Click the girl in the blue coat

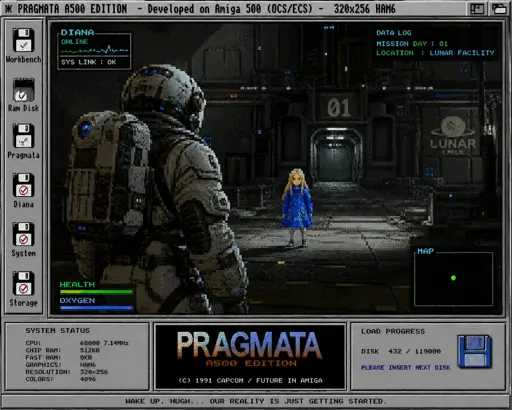297,207
